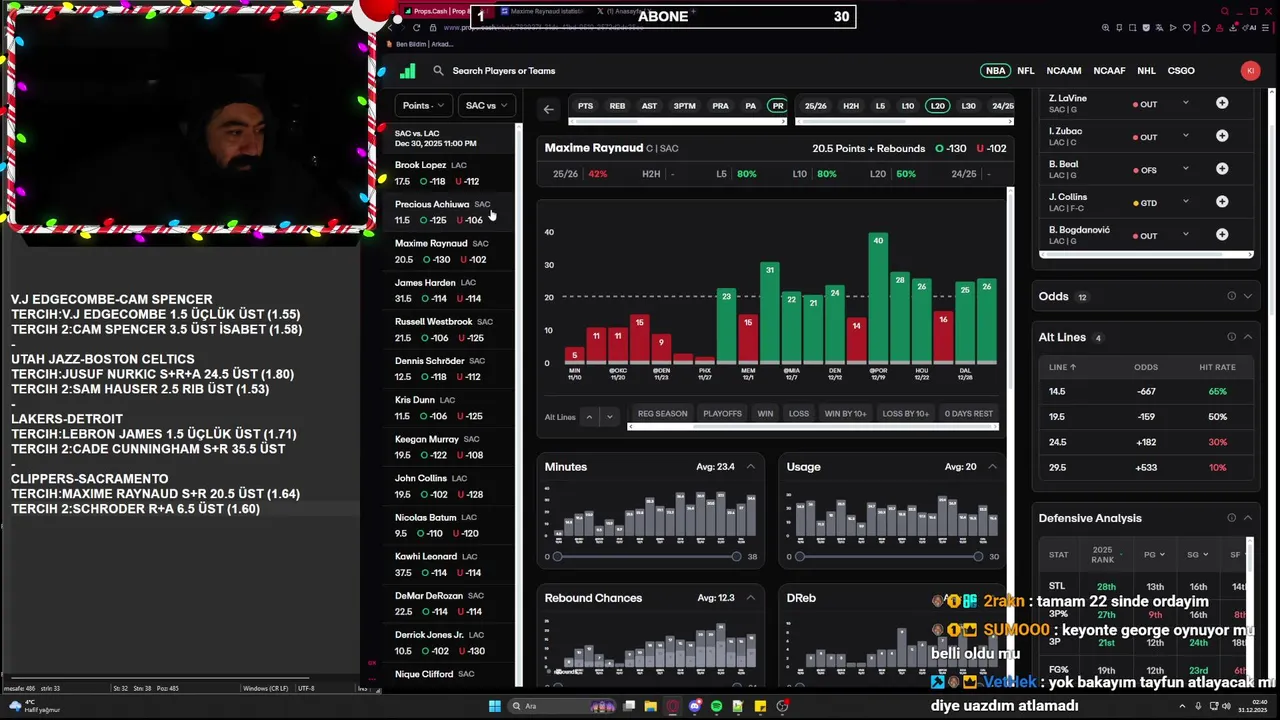Click the Search Players or Teams field
Screen dimensions: 1280x720
click(503, 71)
